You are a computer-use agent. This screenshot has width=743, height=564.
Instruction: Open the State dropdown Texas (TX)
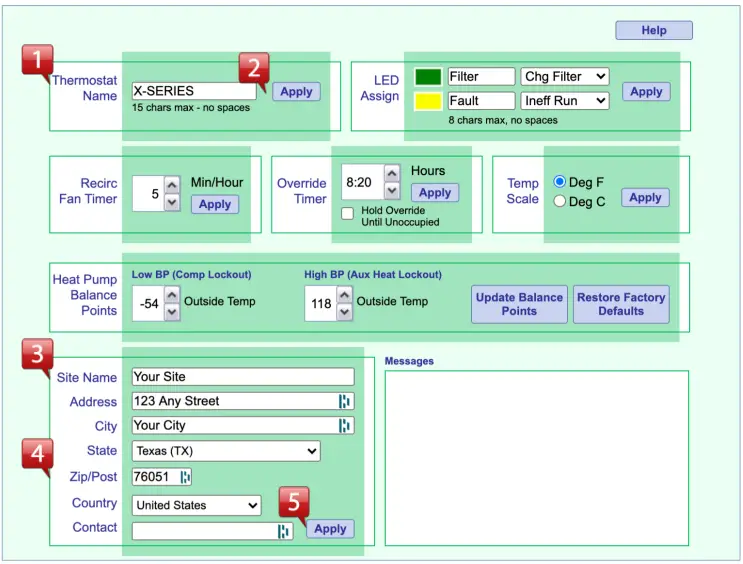(x=226, y=451)
